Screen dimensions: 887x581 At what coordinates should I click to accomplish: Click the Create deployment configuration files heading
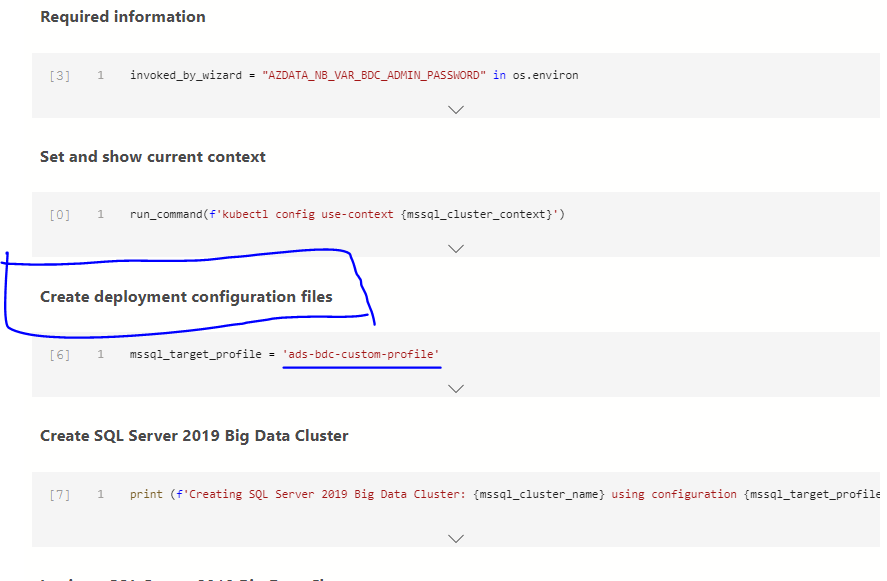point(186,297)
